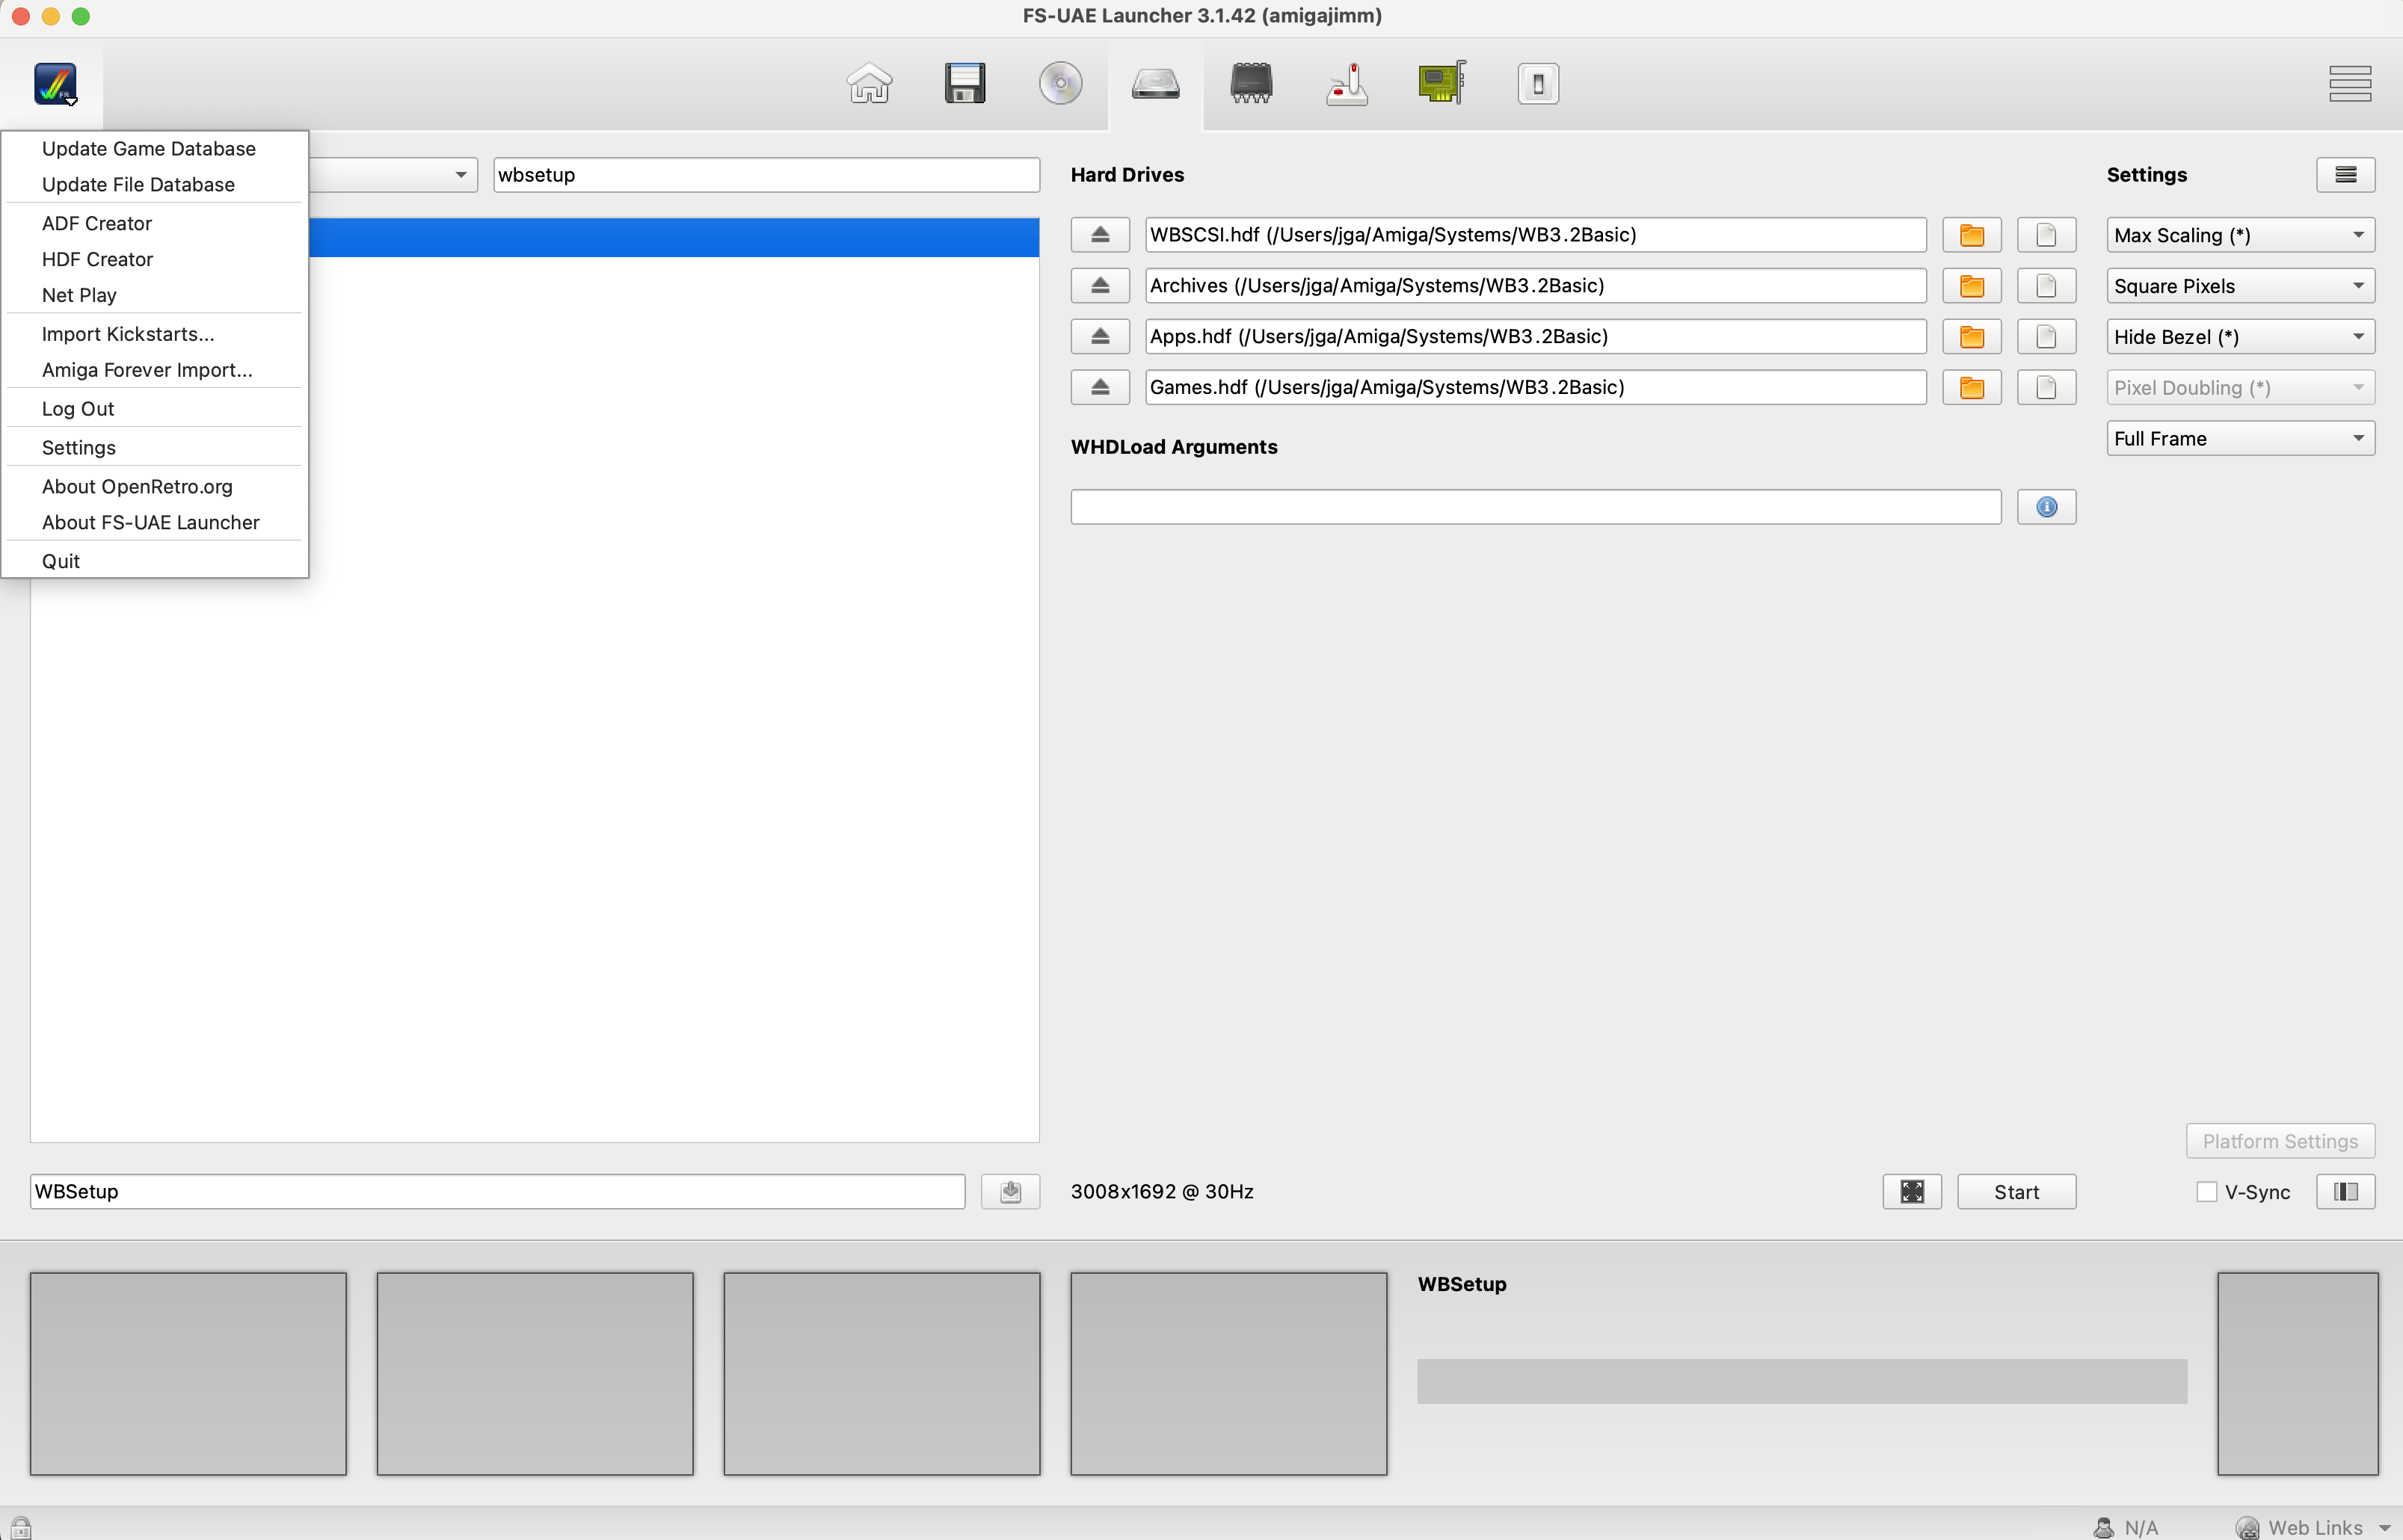2403x1540 pixels.
Task: Eject the WBSCSI.hdf hard drive
Action: point(1100,235)
